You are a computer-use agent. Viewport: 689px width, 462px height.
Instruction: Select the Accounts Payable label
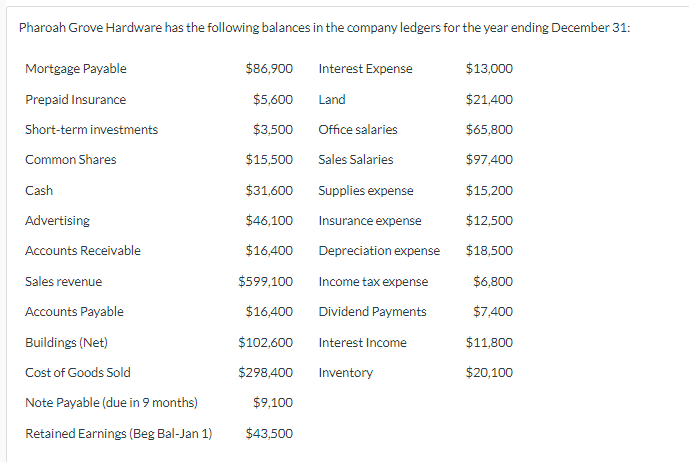(x=74, y=312)
